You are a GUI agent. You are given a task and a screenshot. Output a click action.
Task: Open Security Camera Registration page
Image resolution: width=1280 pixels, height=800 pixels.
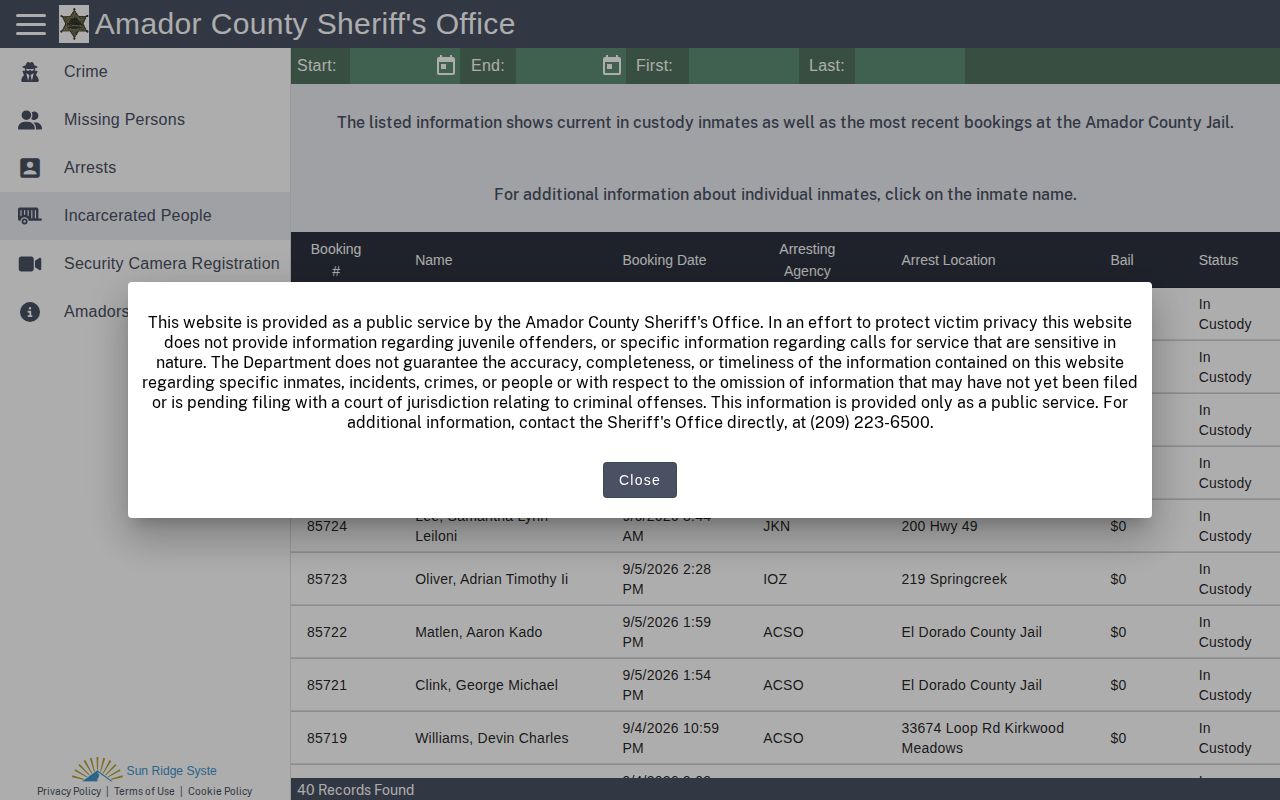(145, 264)
